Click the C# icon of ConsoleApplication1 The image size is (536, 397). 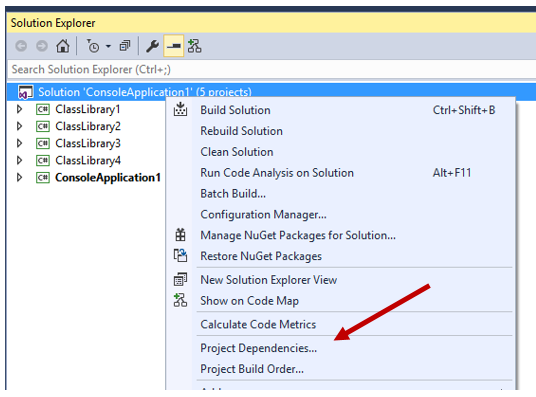(43, 177)
